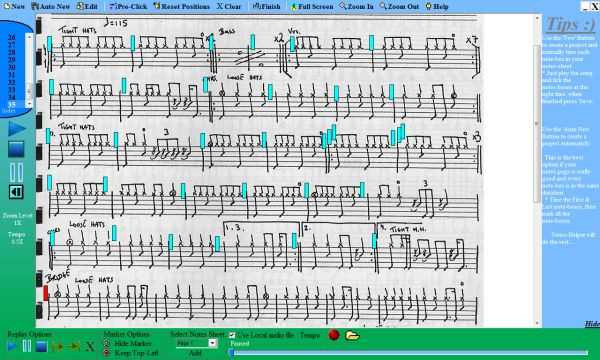The image size is (600, 360).
Task: Open the yellow folder icon to load audio
Action: (x=352, y=336)
